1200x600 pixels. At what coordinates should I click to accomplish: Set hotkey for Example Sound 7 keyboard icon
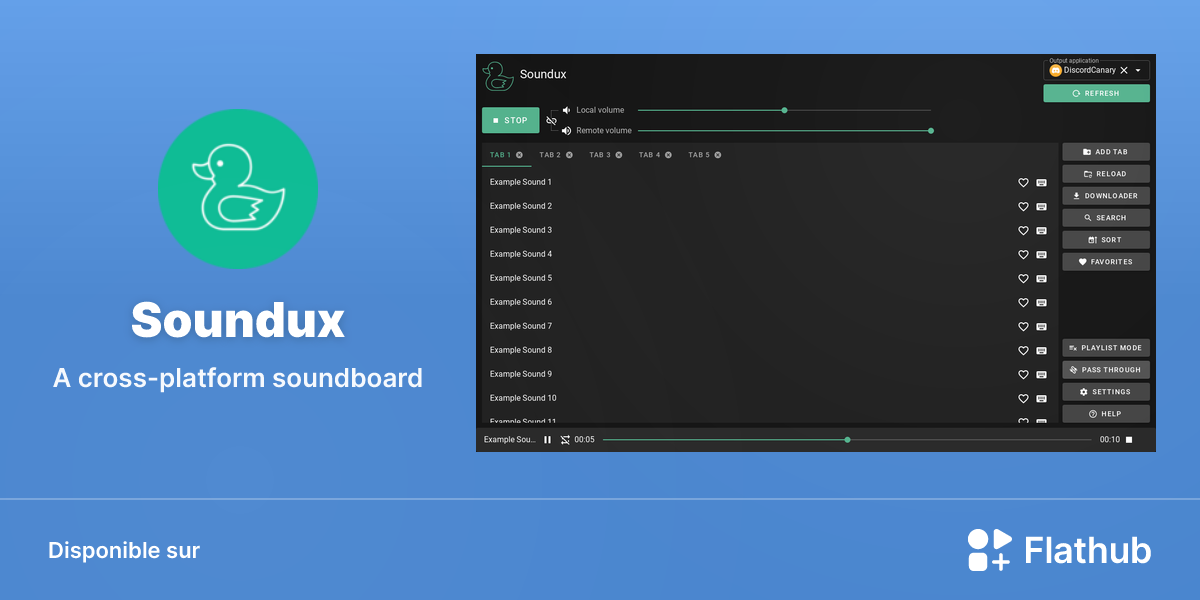[x=1041, y=327]
